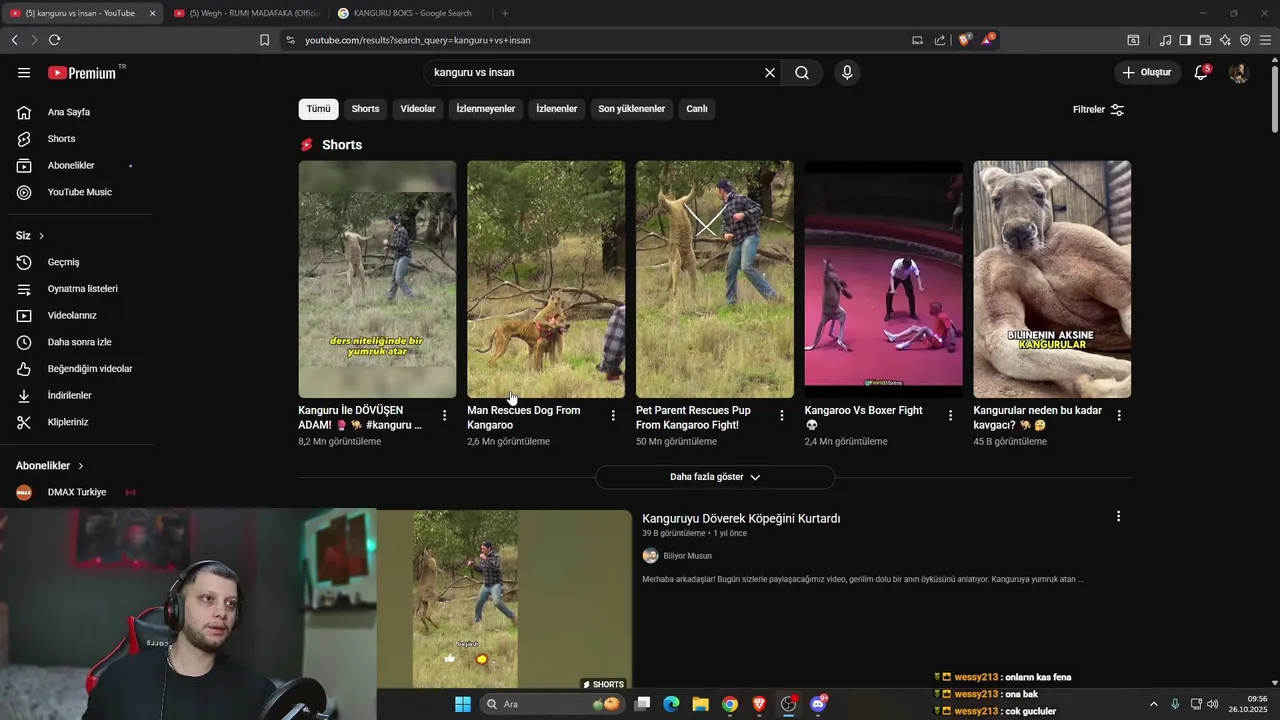The image size is (1280, 720).
Task: Open the Brave Wallet icon
Action: (1205, 40)
